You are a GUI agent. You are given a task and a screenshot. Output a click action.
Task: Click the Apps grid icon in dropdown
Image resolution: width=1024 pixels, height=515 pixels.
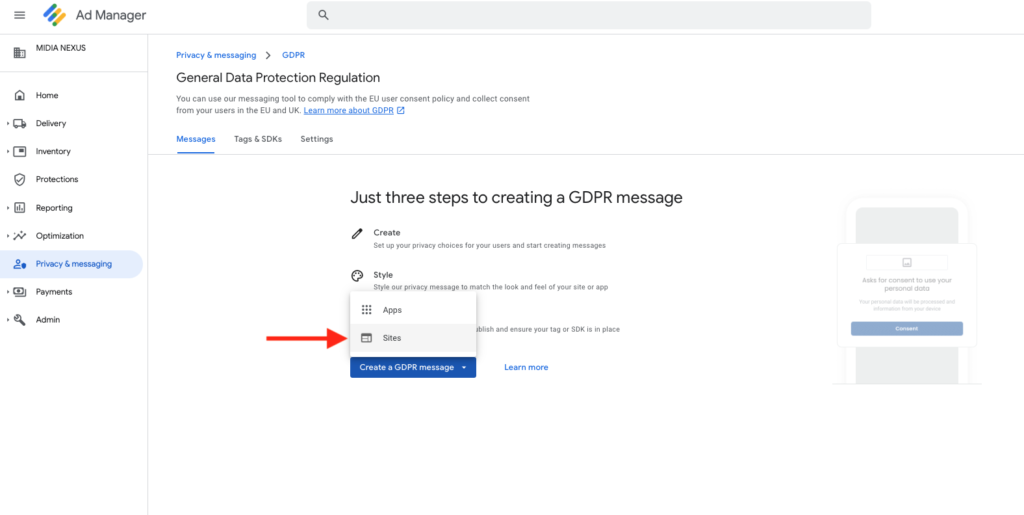point(366,310)
